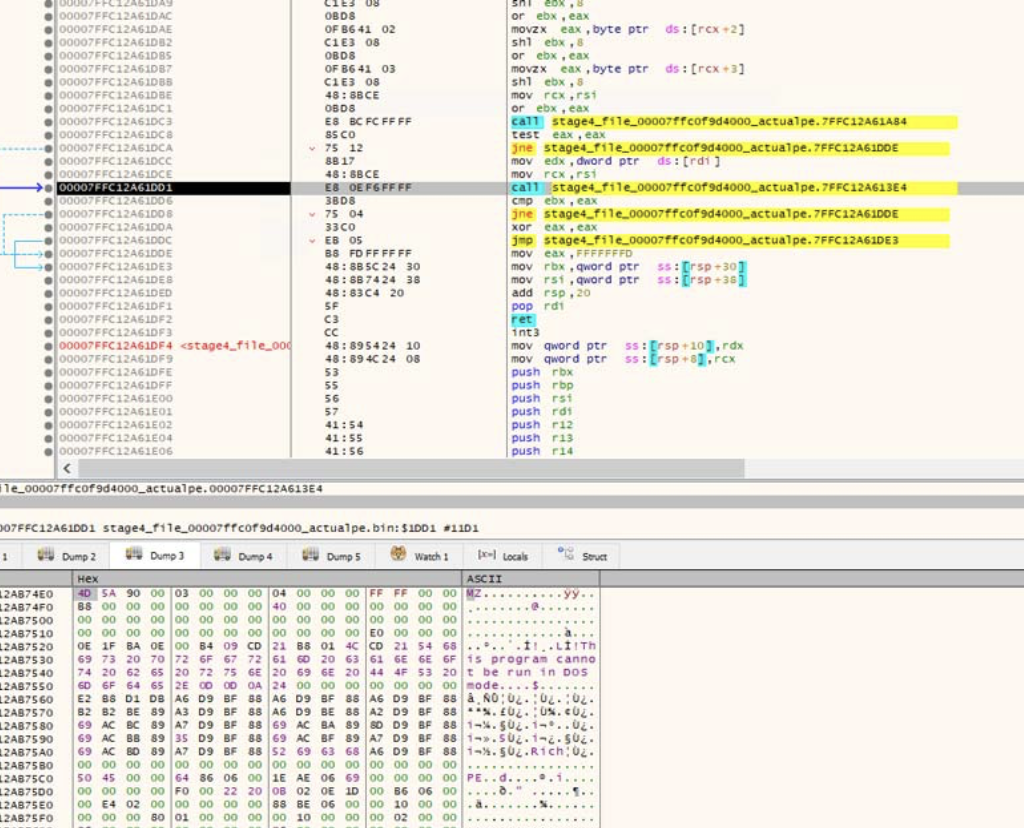Open the Dump 4 tab
This screenshot has height=828, width=1024.
coord(245,556)
